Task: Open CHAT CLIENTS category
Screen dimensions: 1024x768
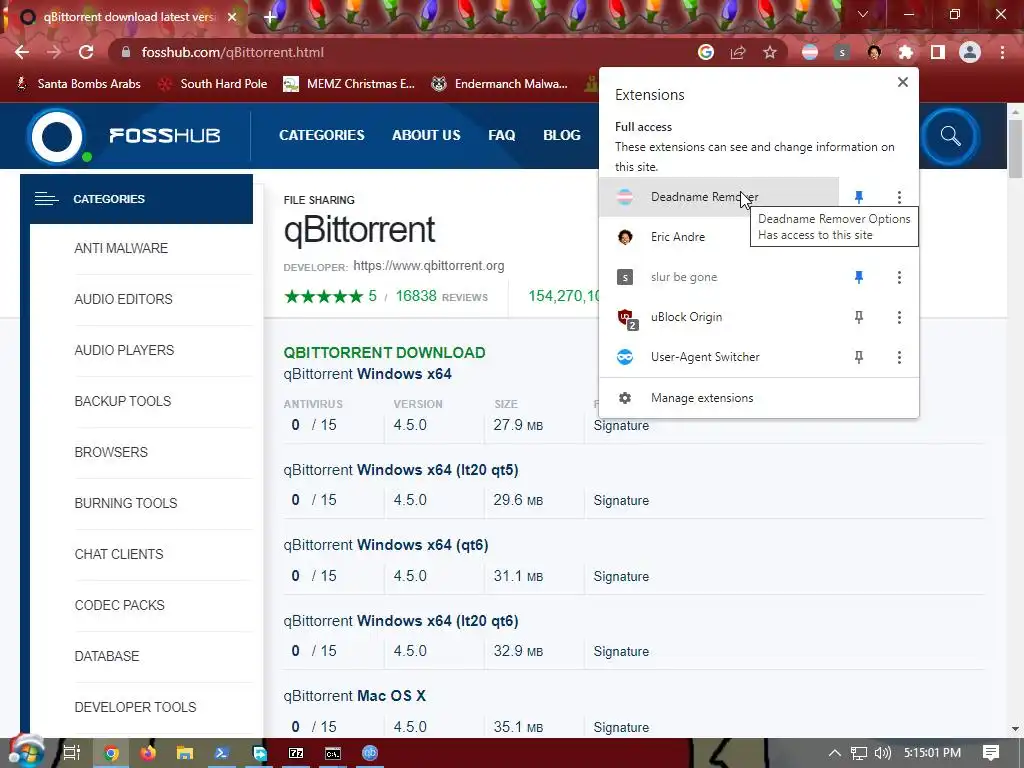Action: point(119,554)
